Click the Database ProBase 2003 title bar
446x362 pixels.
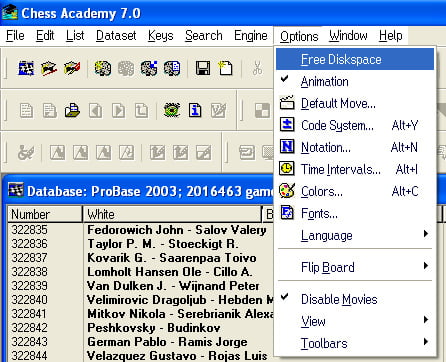[x=138, y=191]
